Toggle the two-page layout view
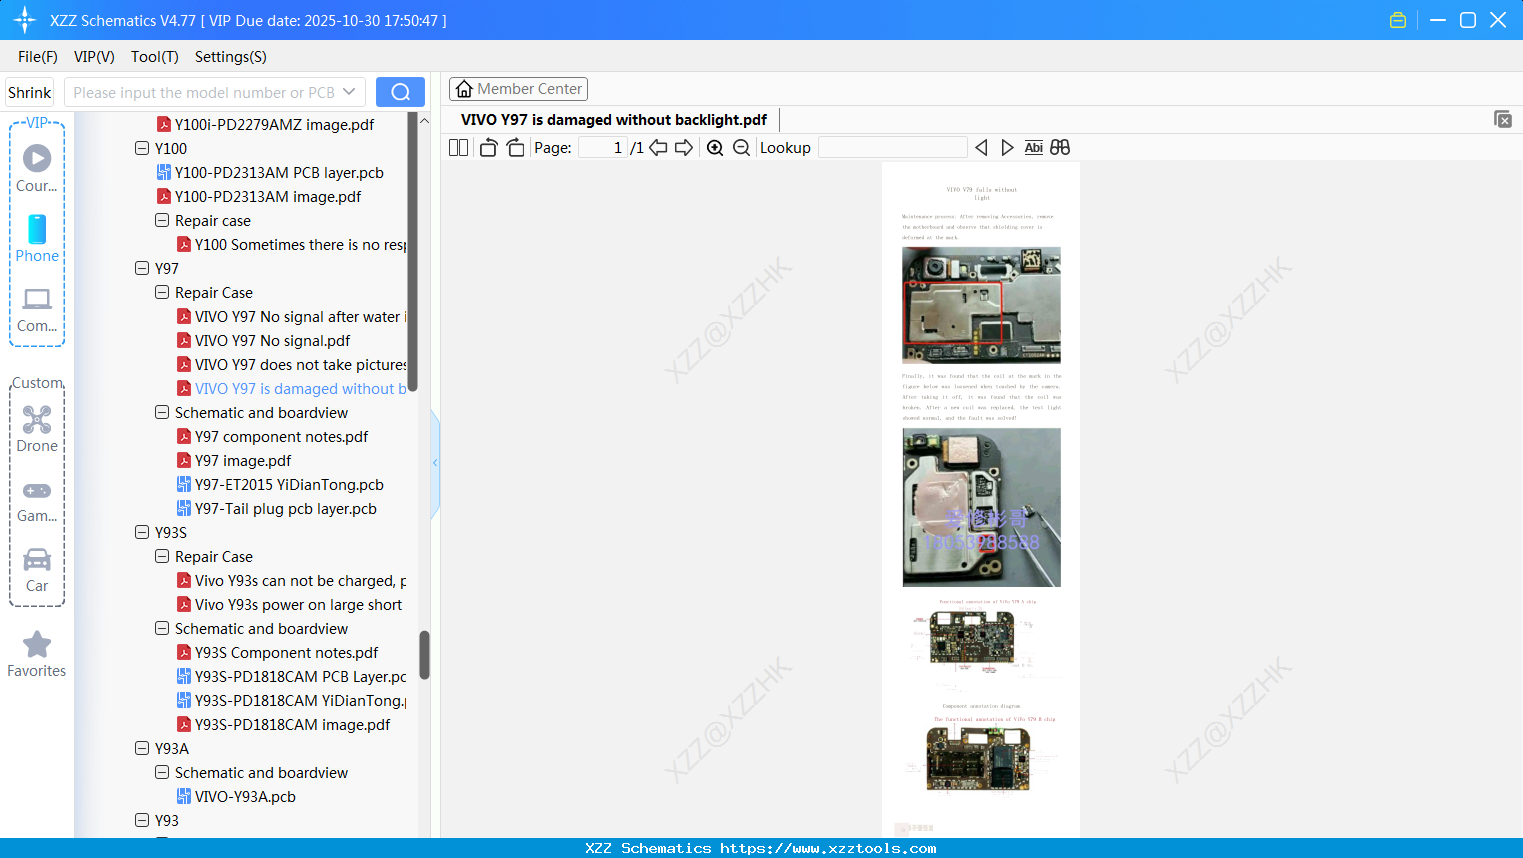 click(x=459, y=148)
